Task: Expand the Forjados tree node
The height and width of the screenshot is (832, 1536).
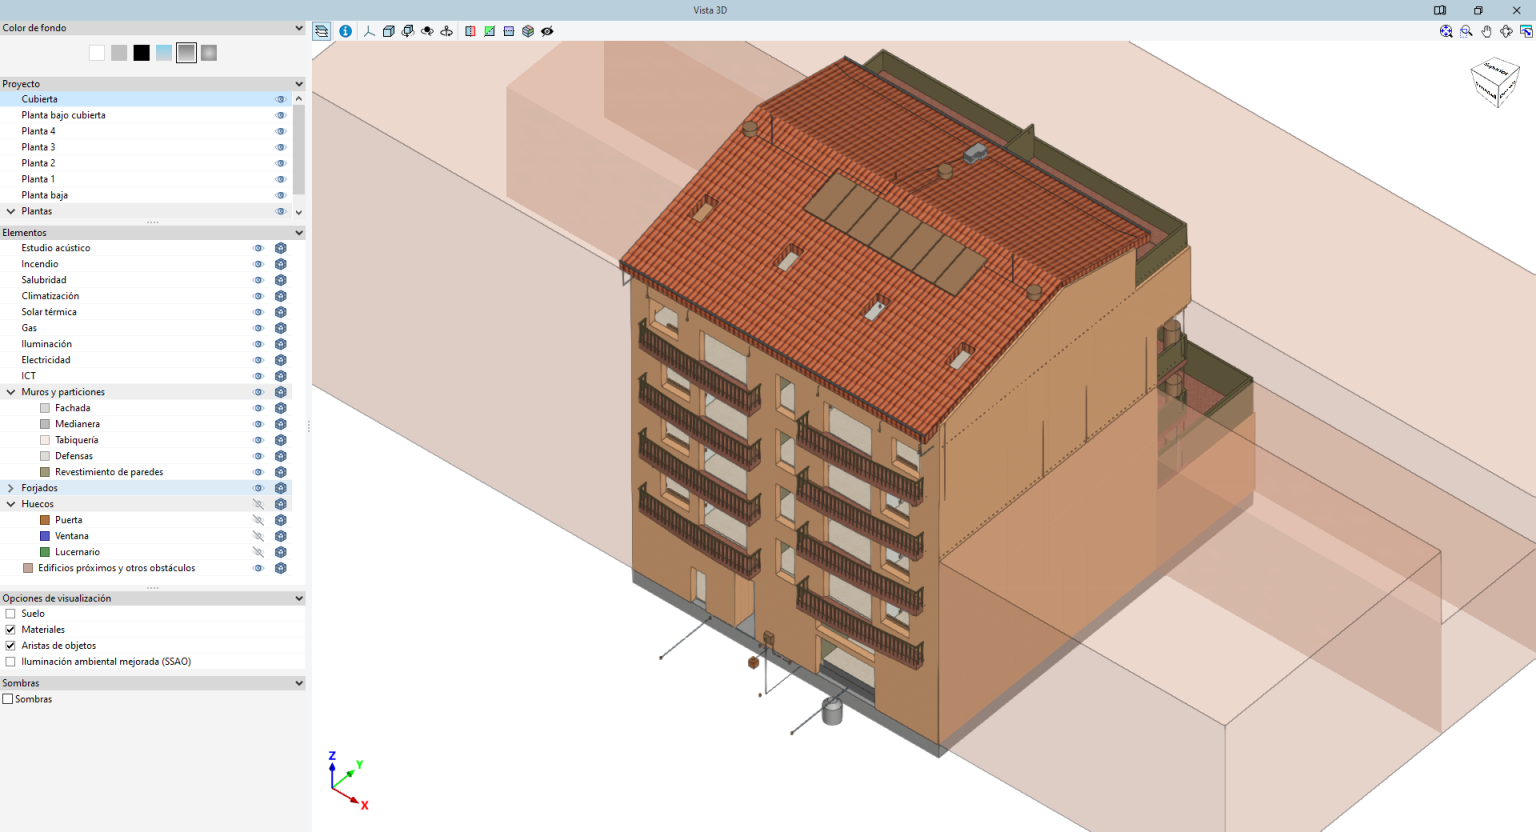Action: click(9, 487)
